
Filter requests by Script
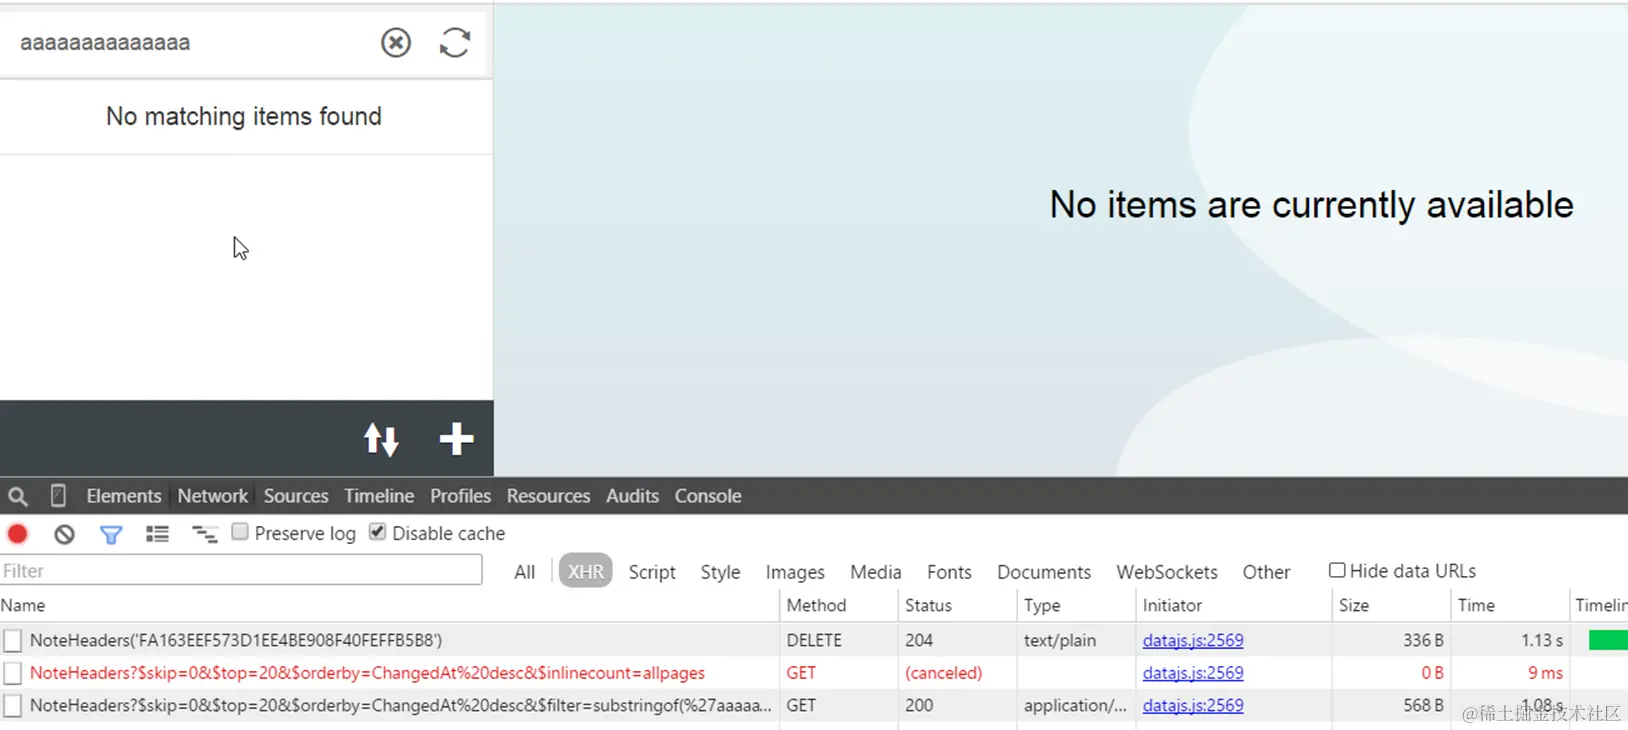652,572
